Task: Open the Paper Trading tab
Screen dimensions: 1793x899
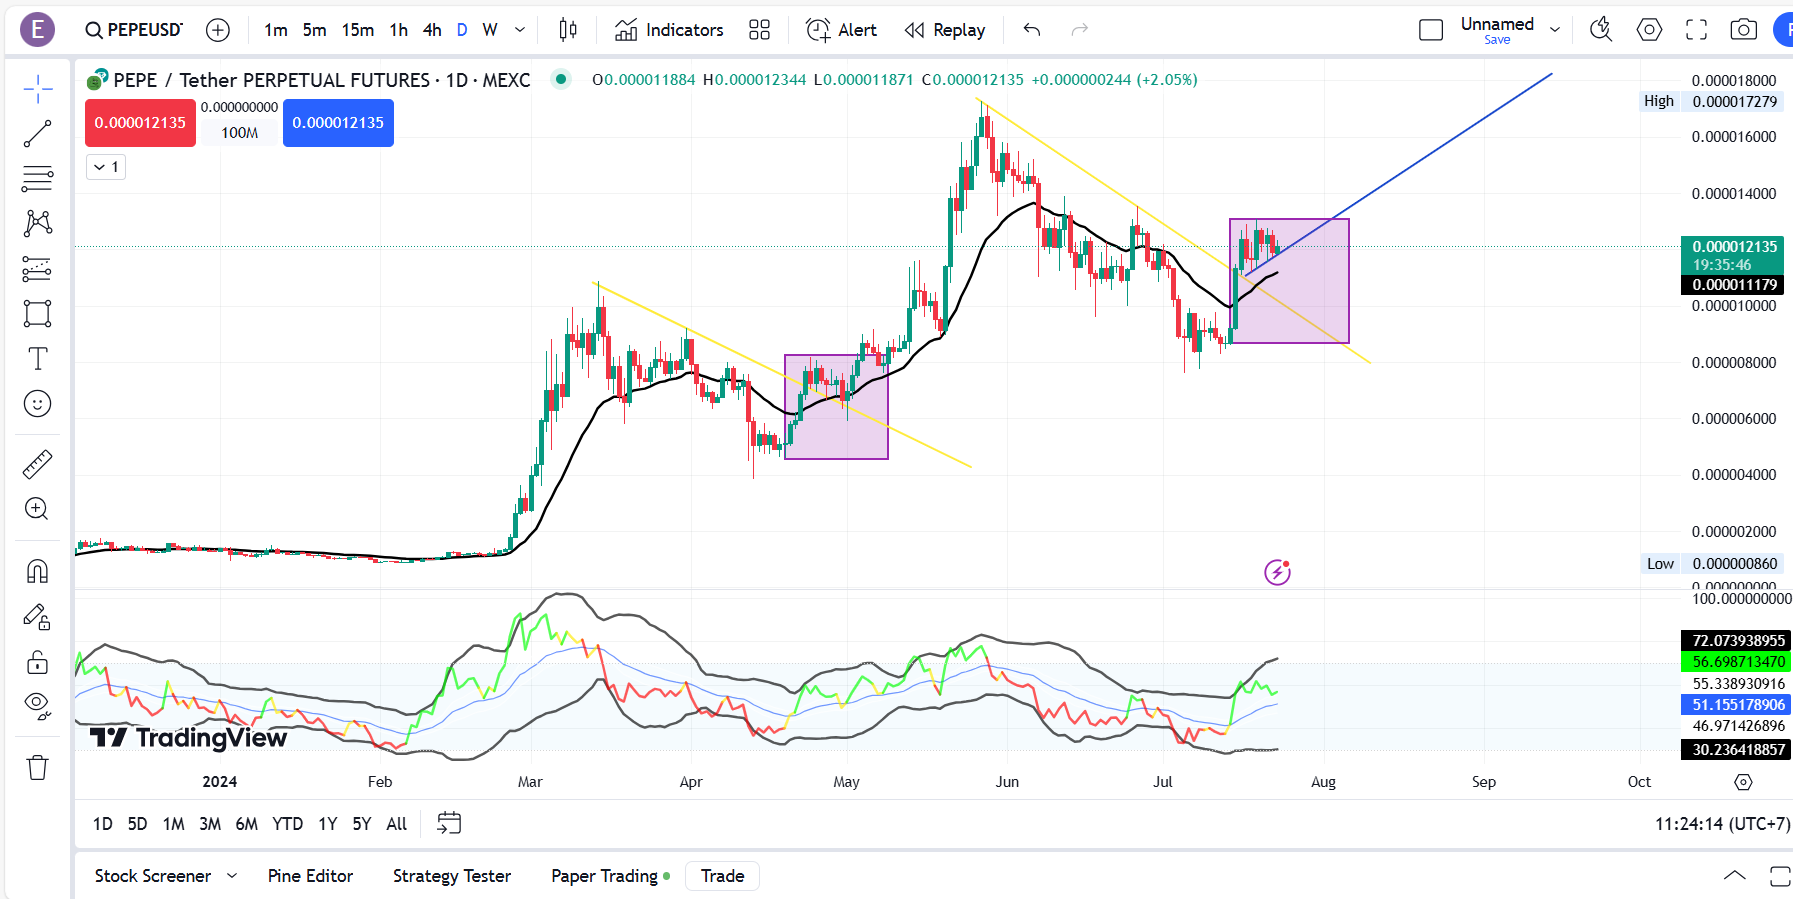Action: pyautogui.click(x=605, y=876)
